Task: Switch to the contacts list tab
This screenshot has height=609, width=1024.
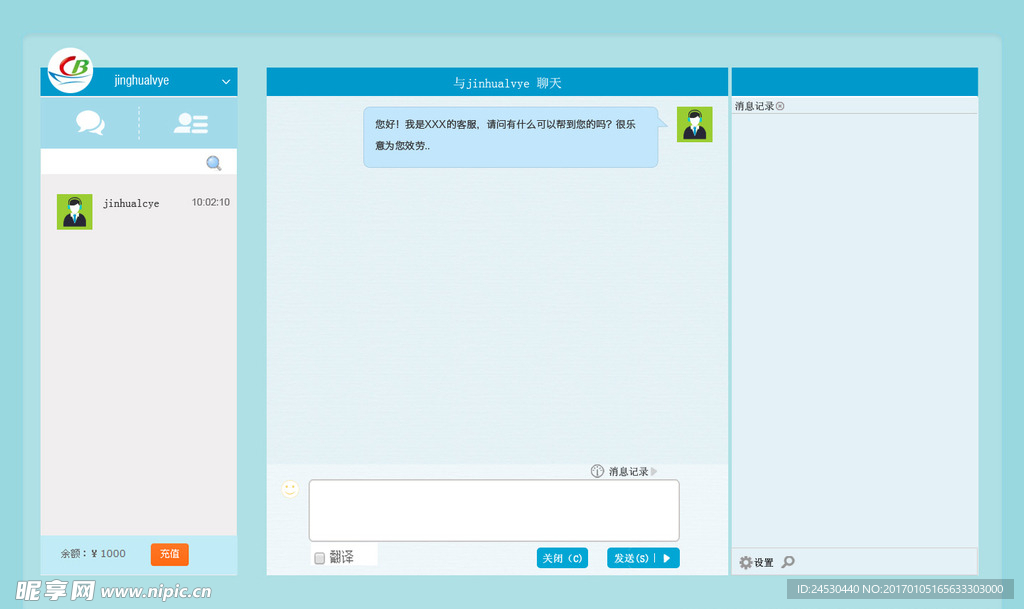Action: tap(190, 123)
